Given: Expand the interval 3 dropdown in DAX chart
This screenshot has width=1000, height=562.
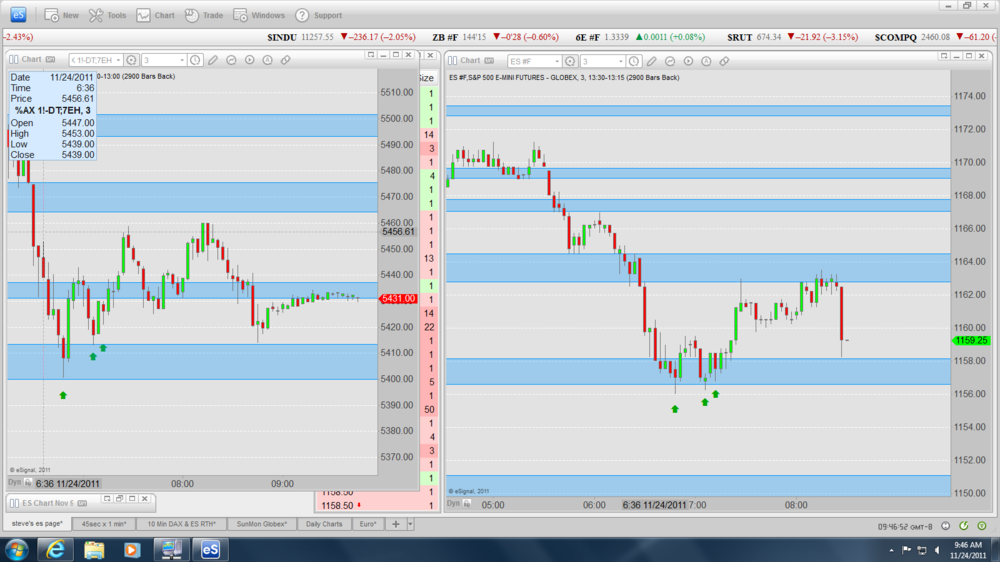Looking at the screenshot, I should [182, 60].
